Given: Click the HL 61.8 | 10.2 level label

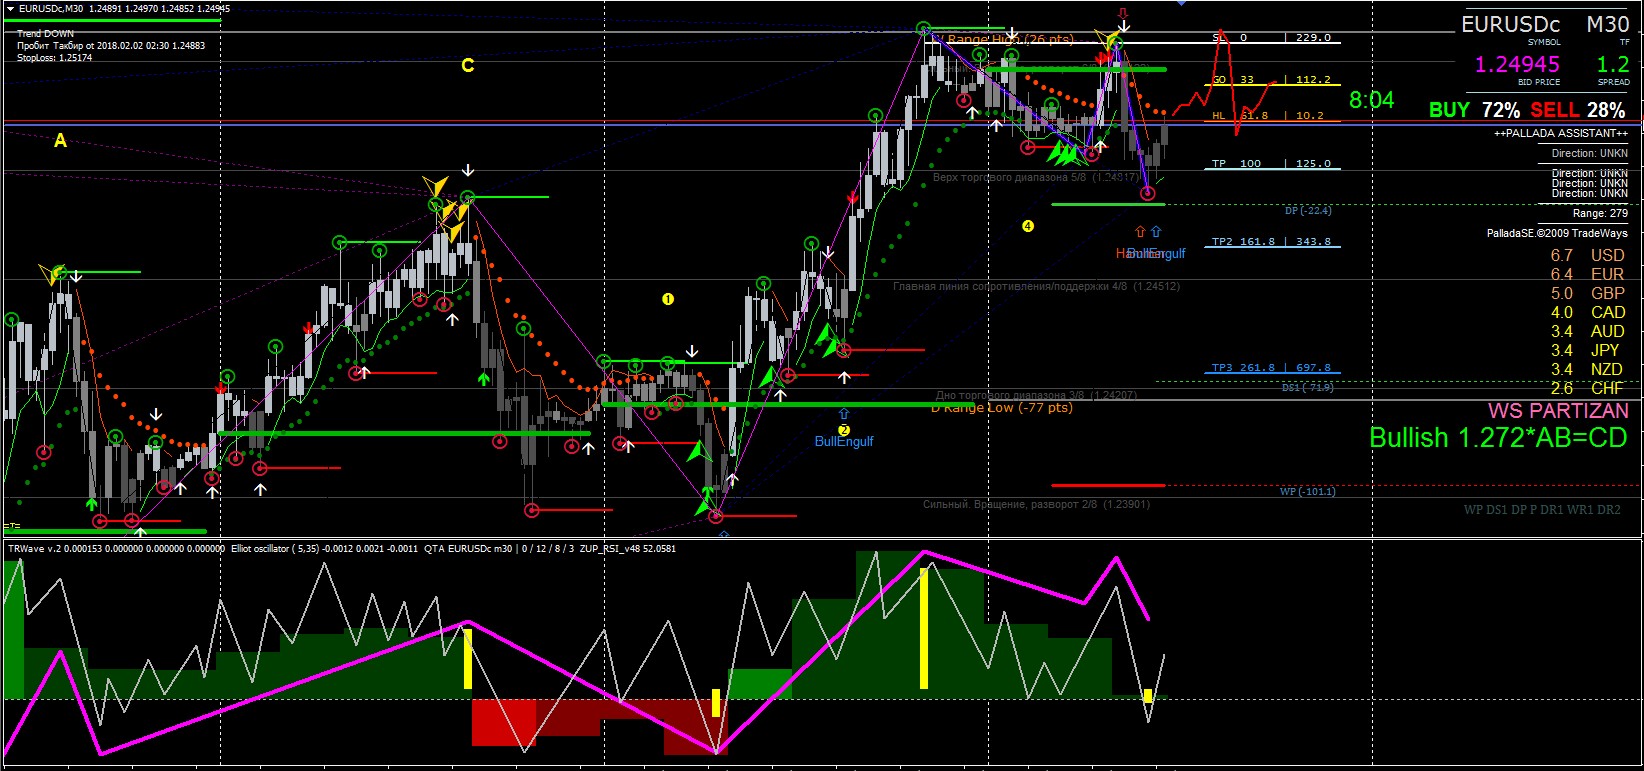Looking at the screenshot, I should pyautogui.click(x=1268, y=116).
